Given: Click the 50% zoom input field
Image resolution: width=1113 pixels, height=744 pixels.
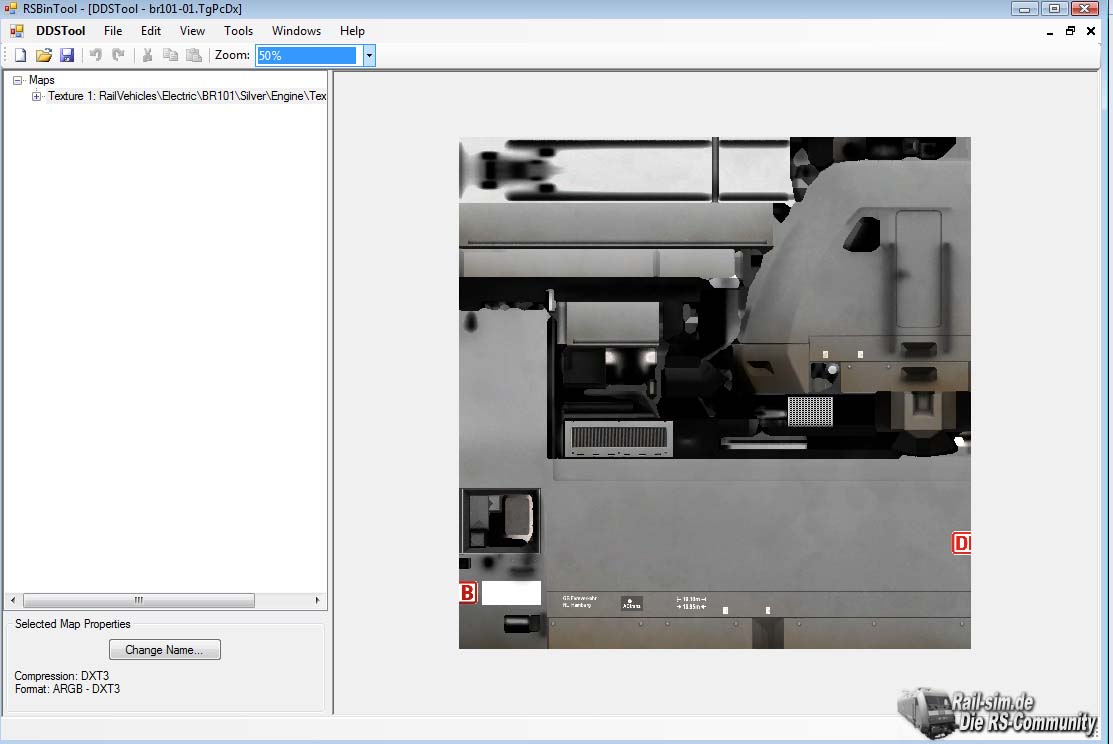Looking at the screenshot, I should [306, 56].
